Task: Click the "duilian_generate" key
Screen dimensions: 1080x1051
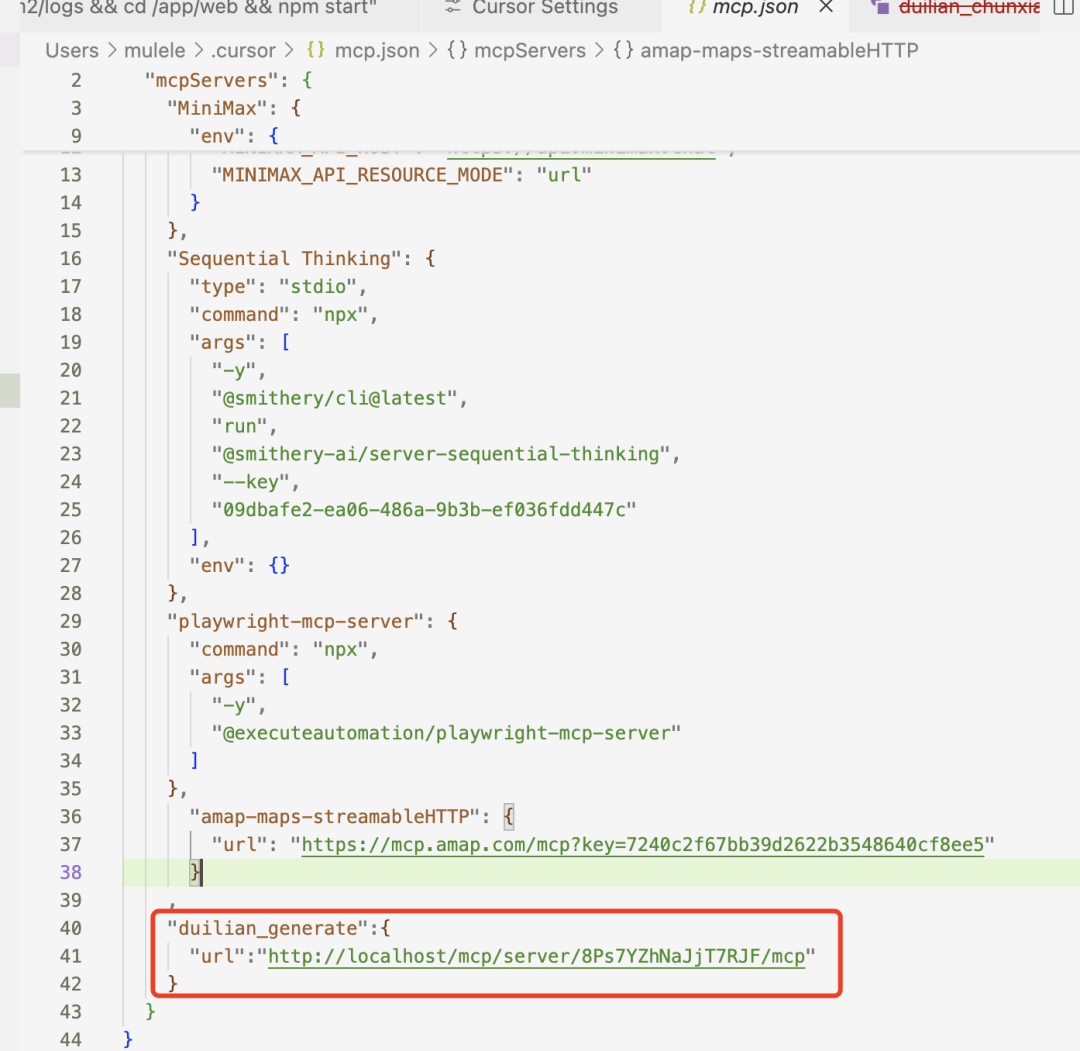Action: 268,928
